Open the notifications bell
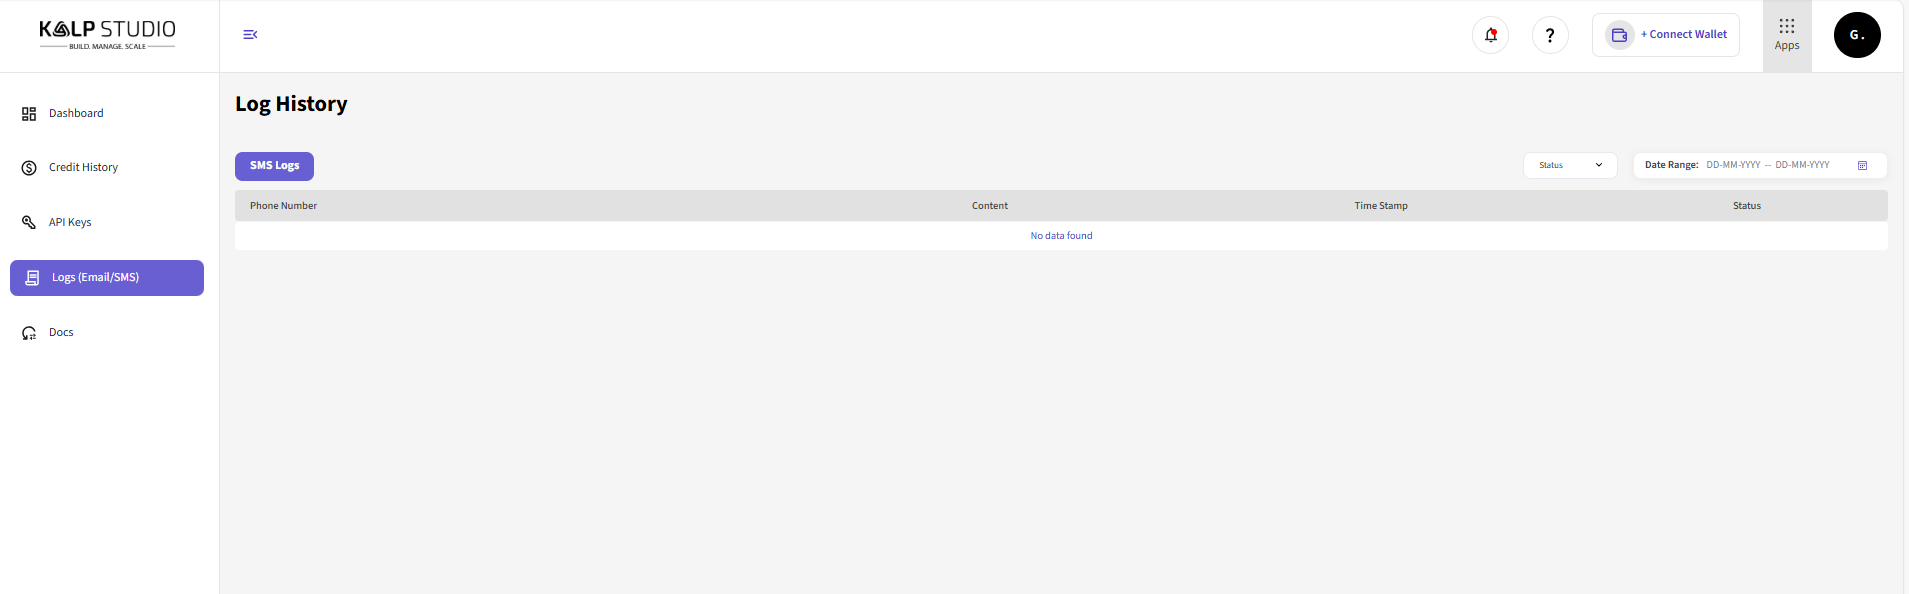 (x=1490, y=36)
